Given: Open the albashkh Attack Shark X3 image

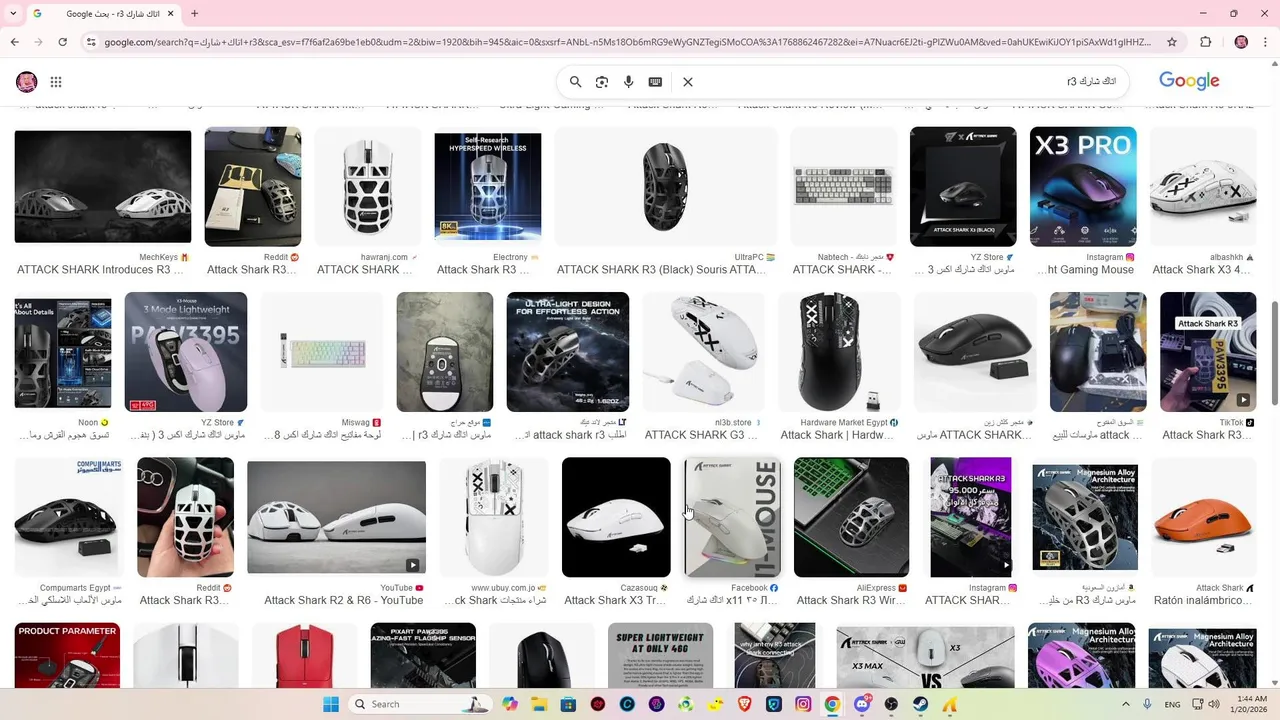Looking at the screenshot, I should pyautogui.click(x=1203, y=186).
